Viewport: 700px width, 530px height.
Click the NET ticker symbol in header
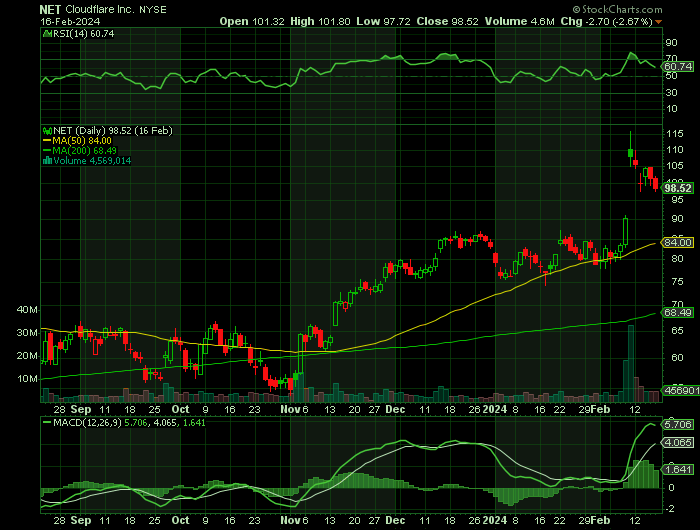point(50,9)
